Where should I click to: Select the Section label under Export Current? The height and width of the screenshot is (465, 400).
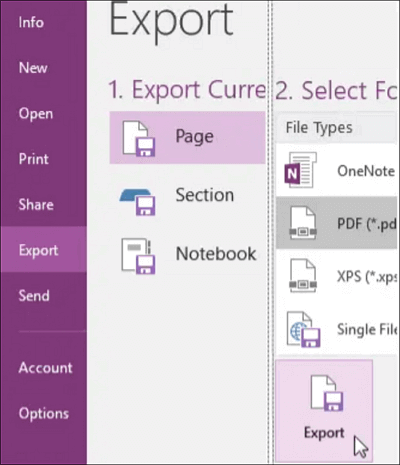(x=204, y=195)
